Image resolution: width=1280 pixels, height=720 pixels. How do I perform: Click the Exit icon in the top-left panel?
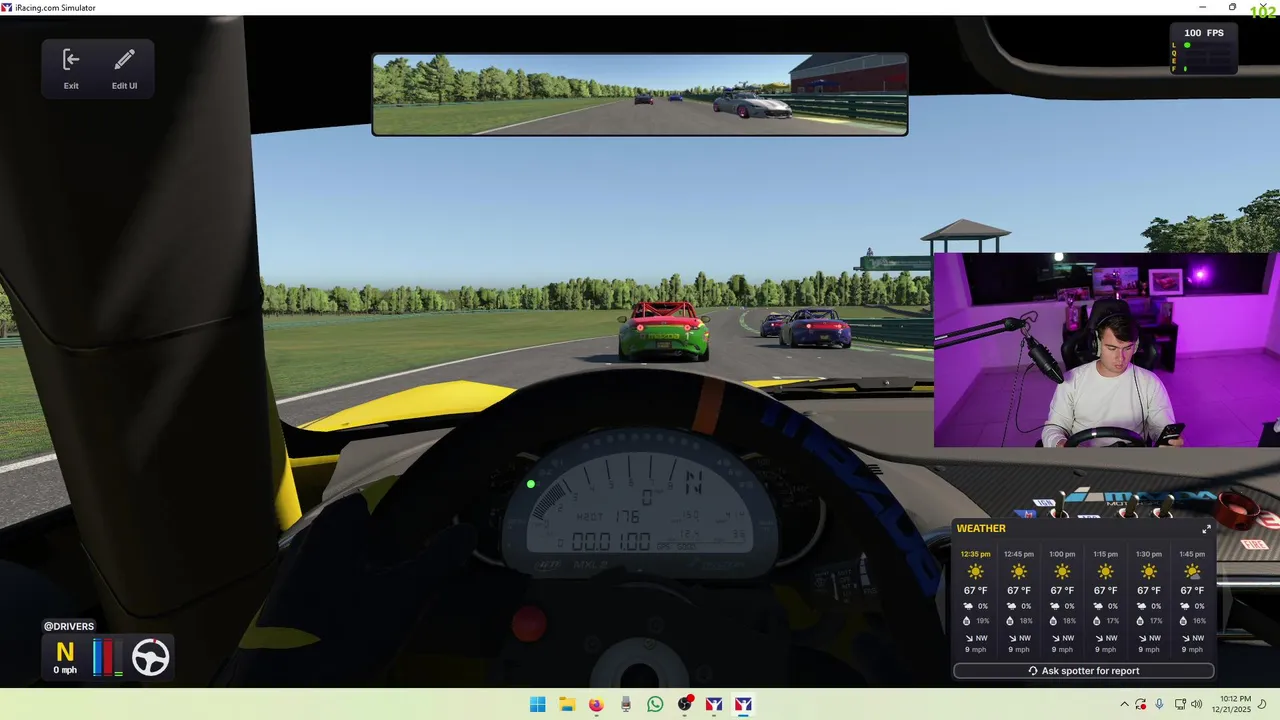coord(71,60)
